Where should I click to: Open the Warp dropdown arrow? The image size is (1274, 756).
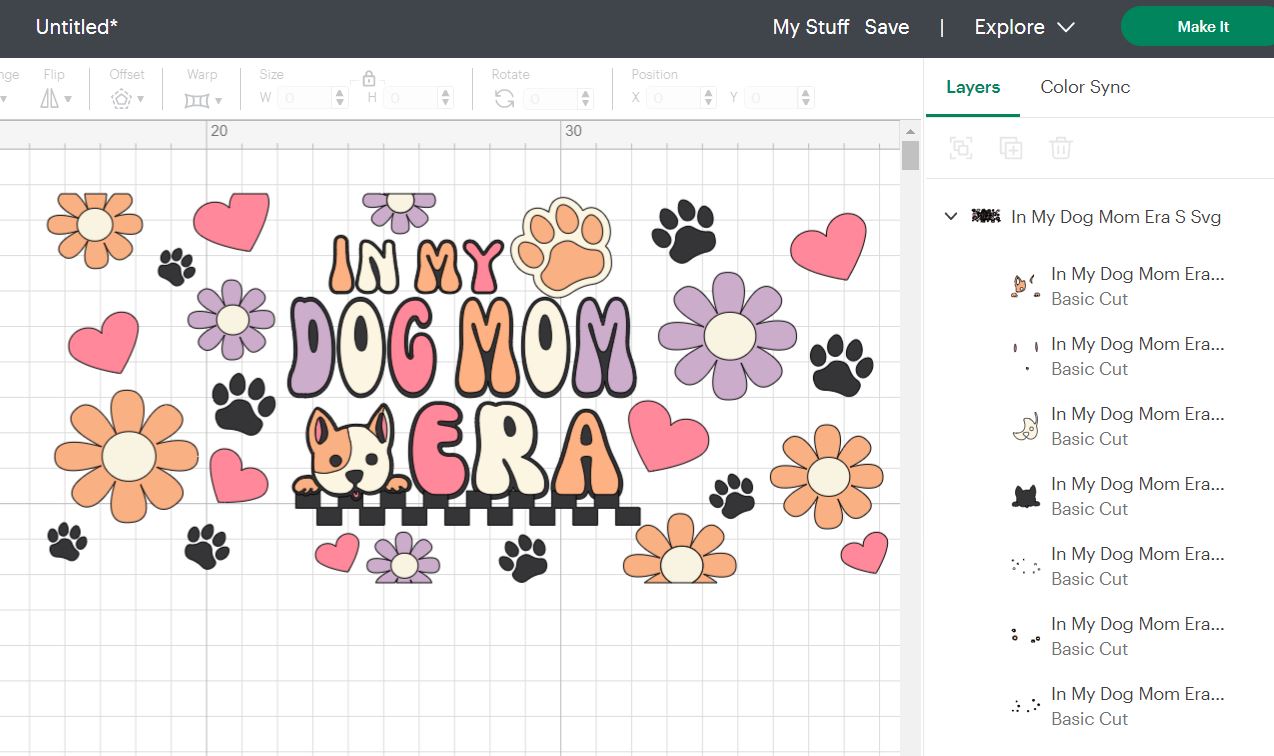218,99
